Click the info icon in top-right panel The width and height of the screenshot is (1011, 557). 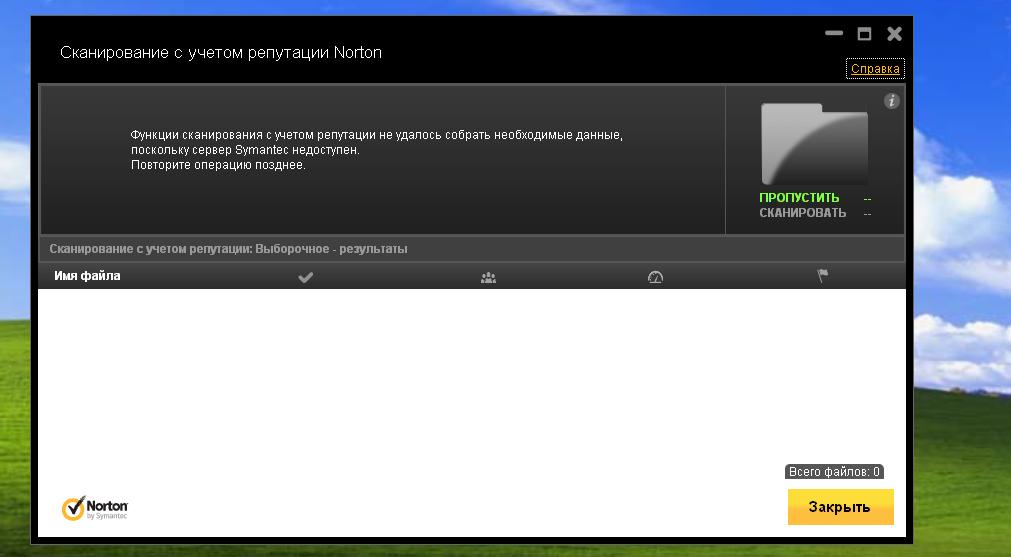click(x=892, y=101)
